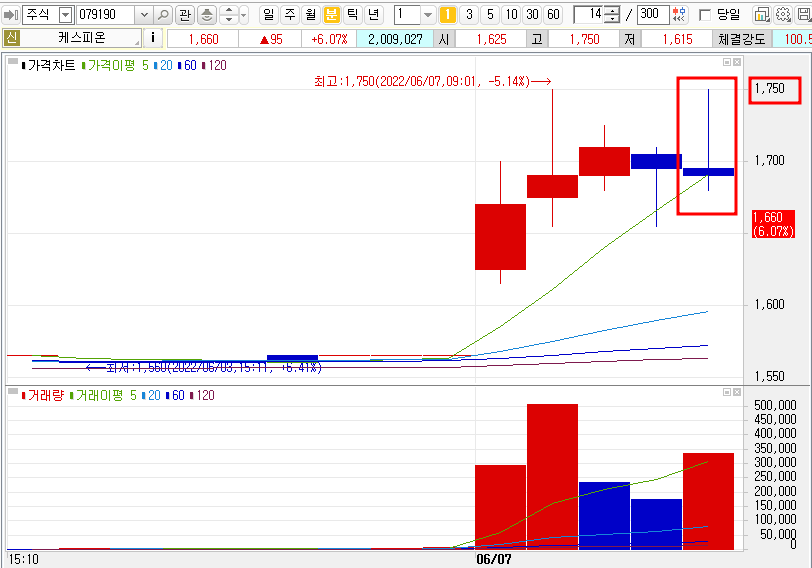812x568 pixels.
Task: Click the 신 badge beside 케스피온
Action: [11, 38]
